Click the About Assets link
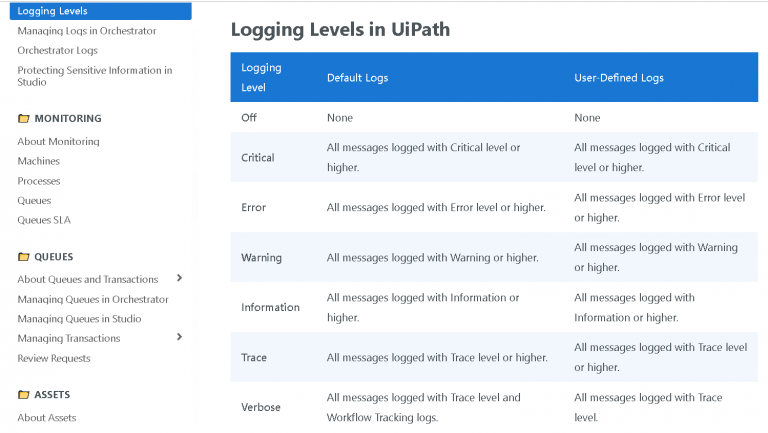 (x=47, y=418)
